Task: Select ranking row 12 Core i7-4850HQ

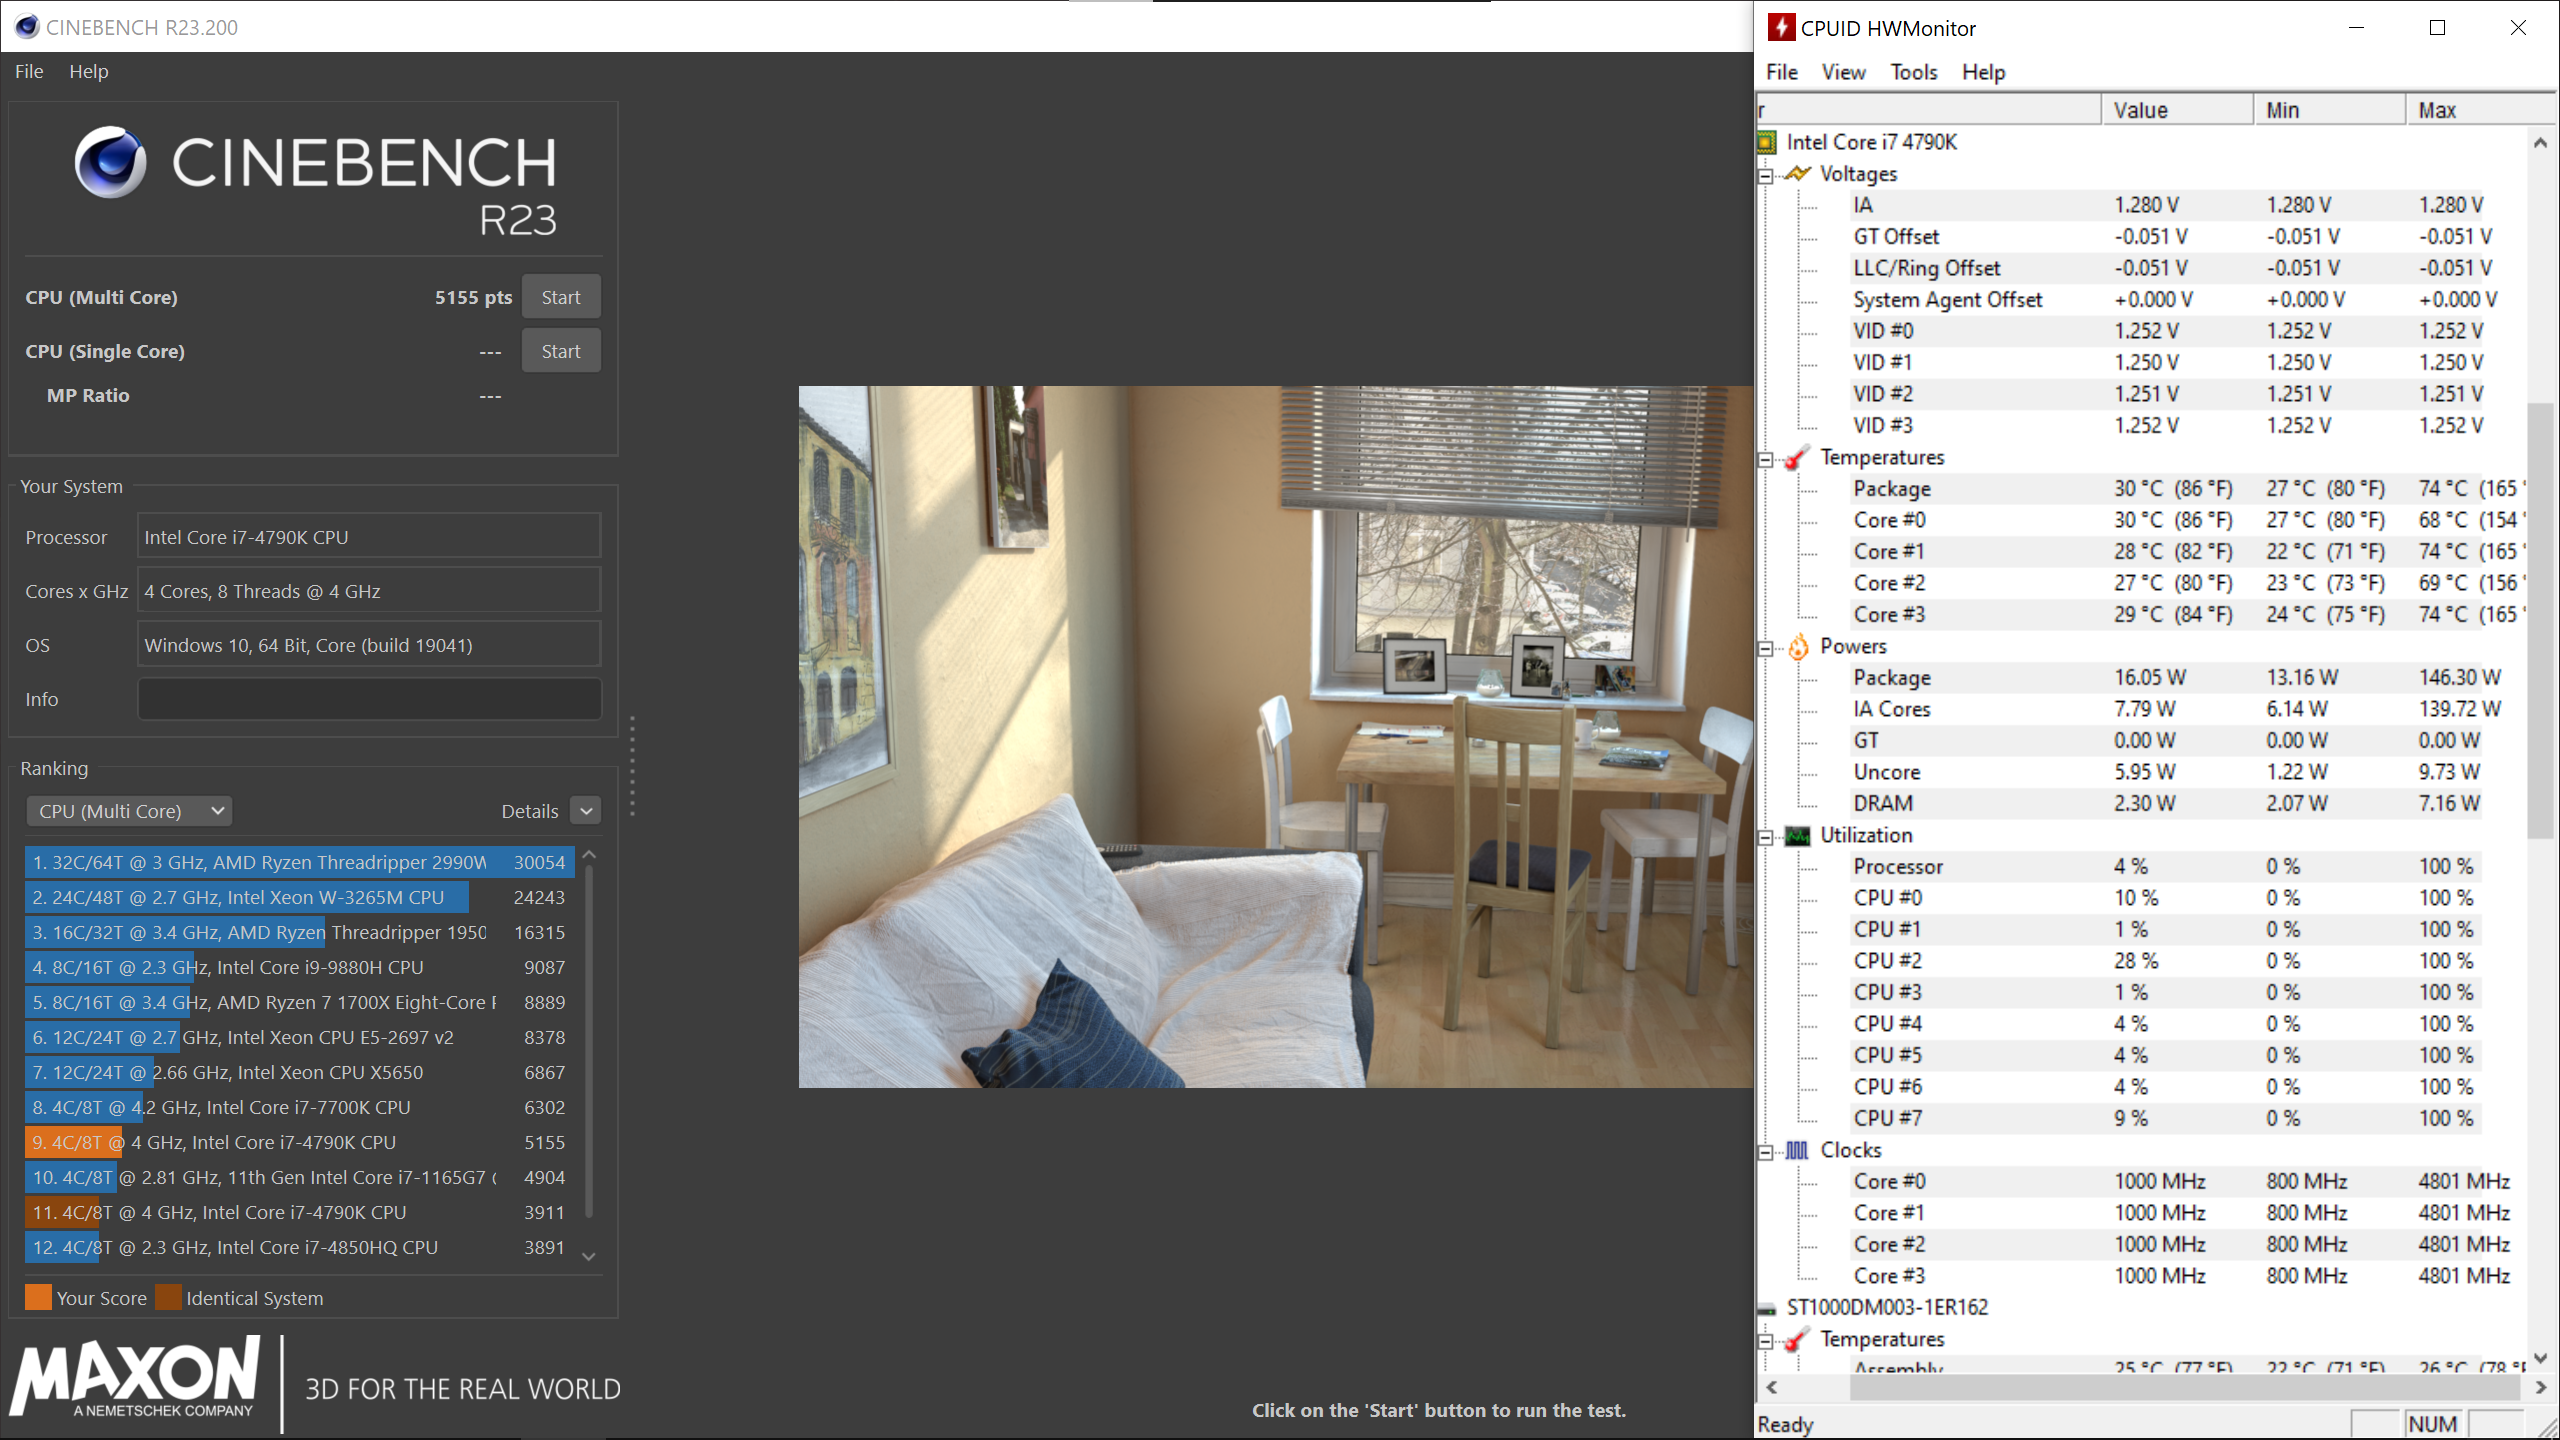Action: tap(300, 1247)
